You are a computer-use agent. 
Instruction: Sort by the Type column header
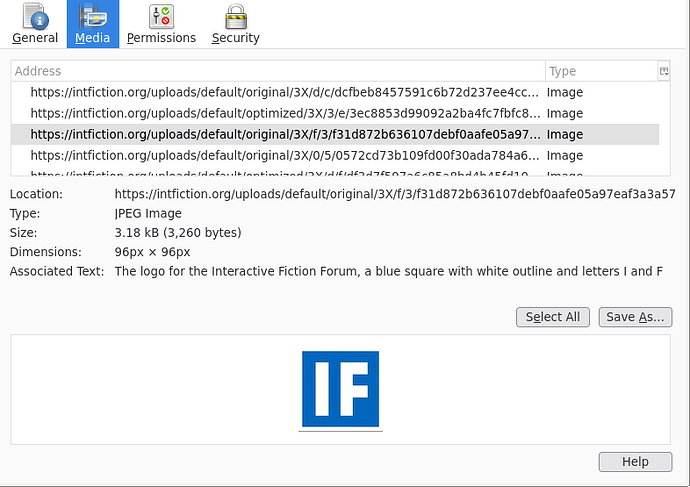click(602, 71)
